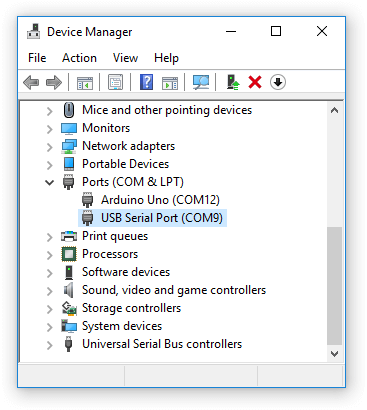Click the Processors chip icon

tap(69, 254)
